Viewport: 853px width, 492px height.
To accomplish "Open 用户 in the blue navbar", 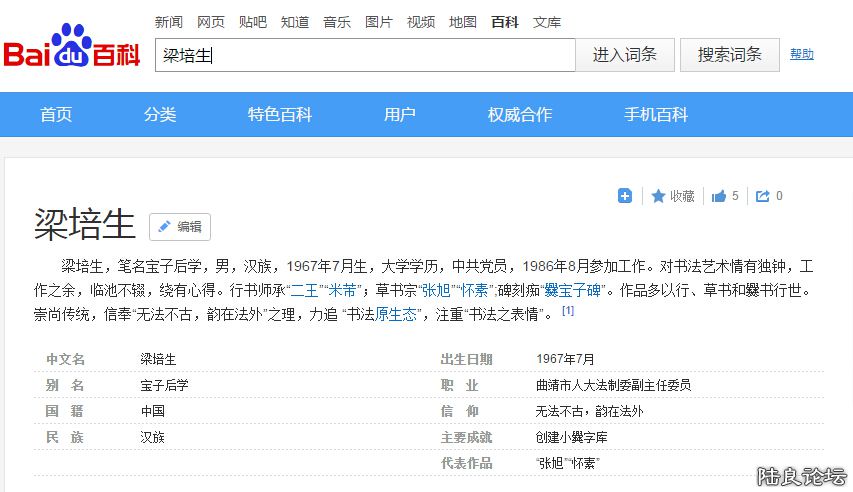I will [400, 114].
